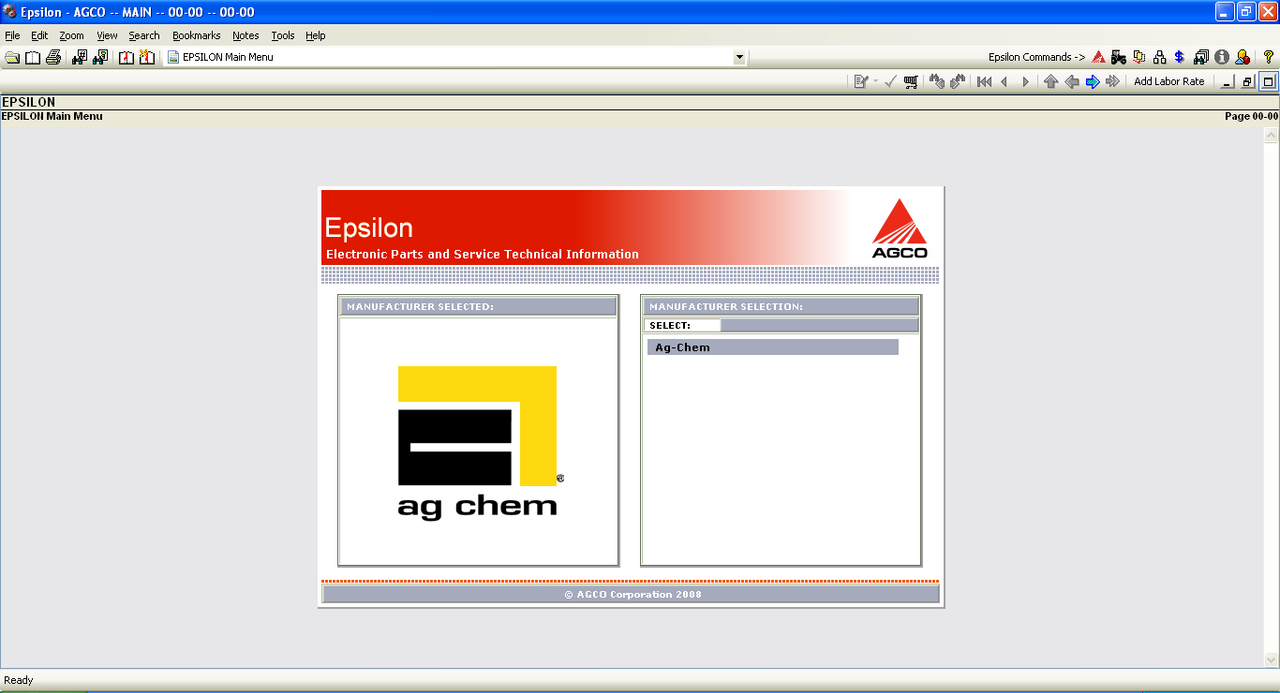Open the View menu
Viewport: 1280px width, 693px height.
click(107, 35)
